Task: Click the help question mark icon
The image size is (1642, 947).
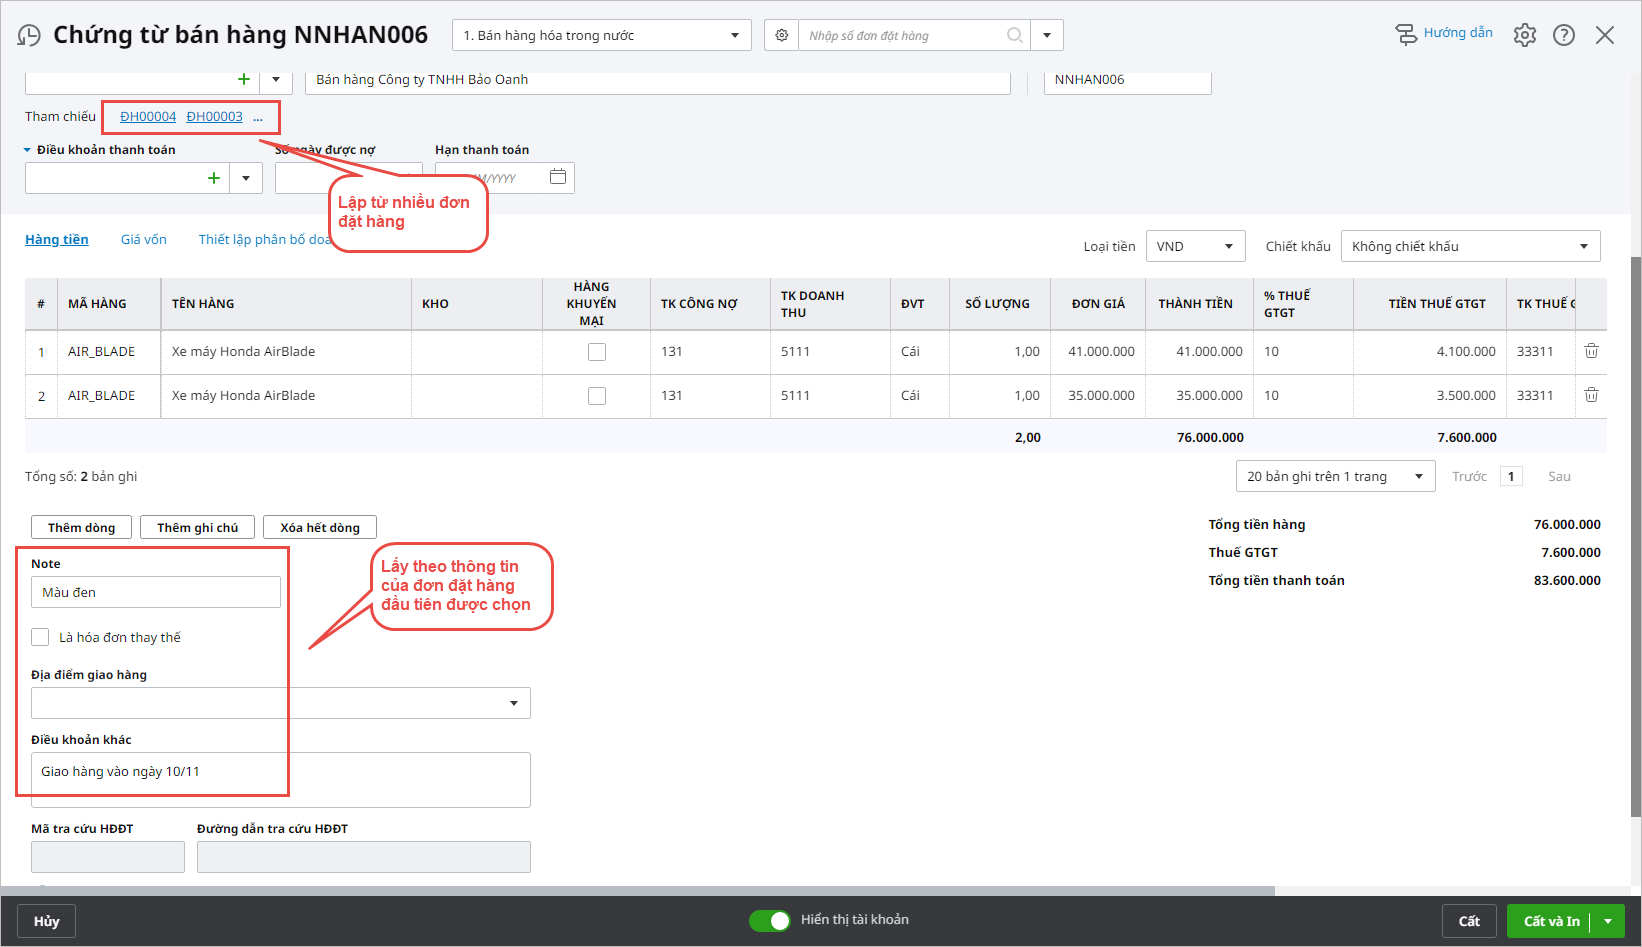Action: click(x=1563, y=35)
